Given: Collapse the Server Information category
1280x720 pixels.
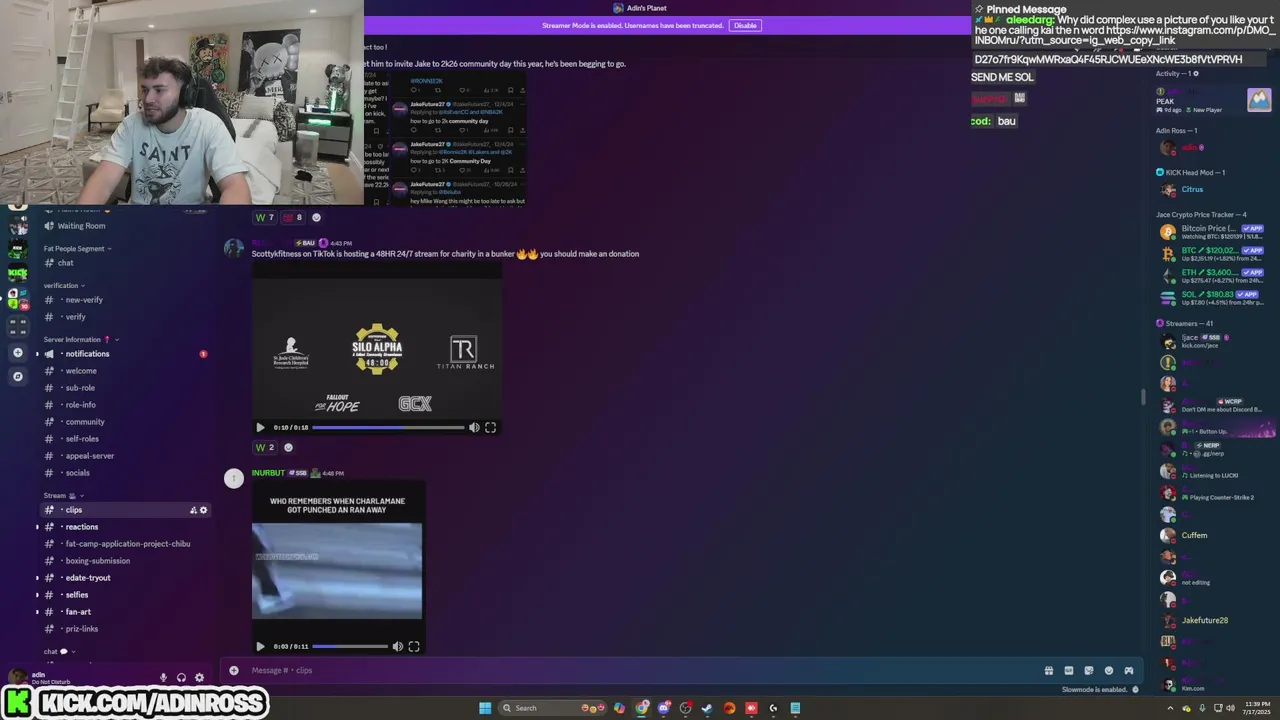Looking at the screenshot, I should pos(80,339).
